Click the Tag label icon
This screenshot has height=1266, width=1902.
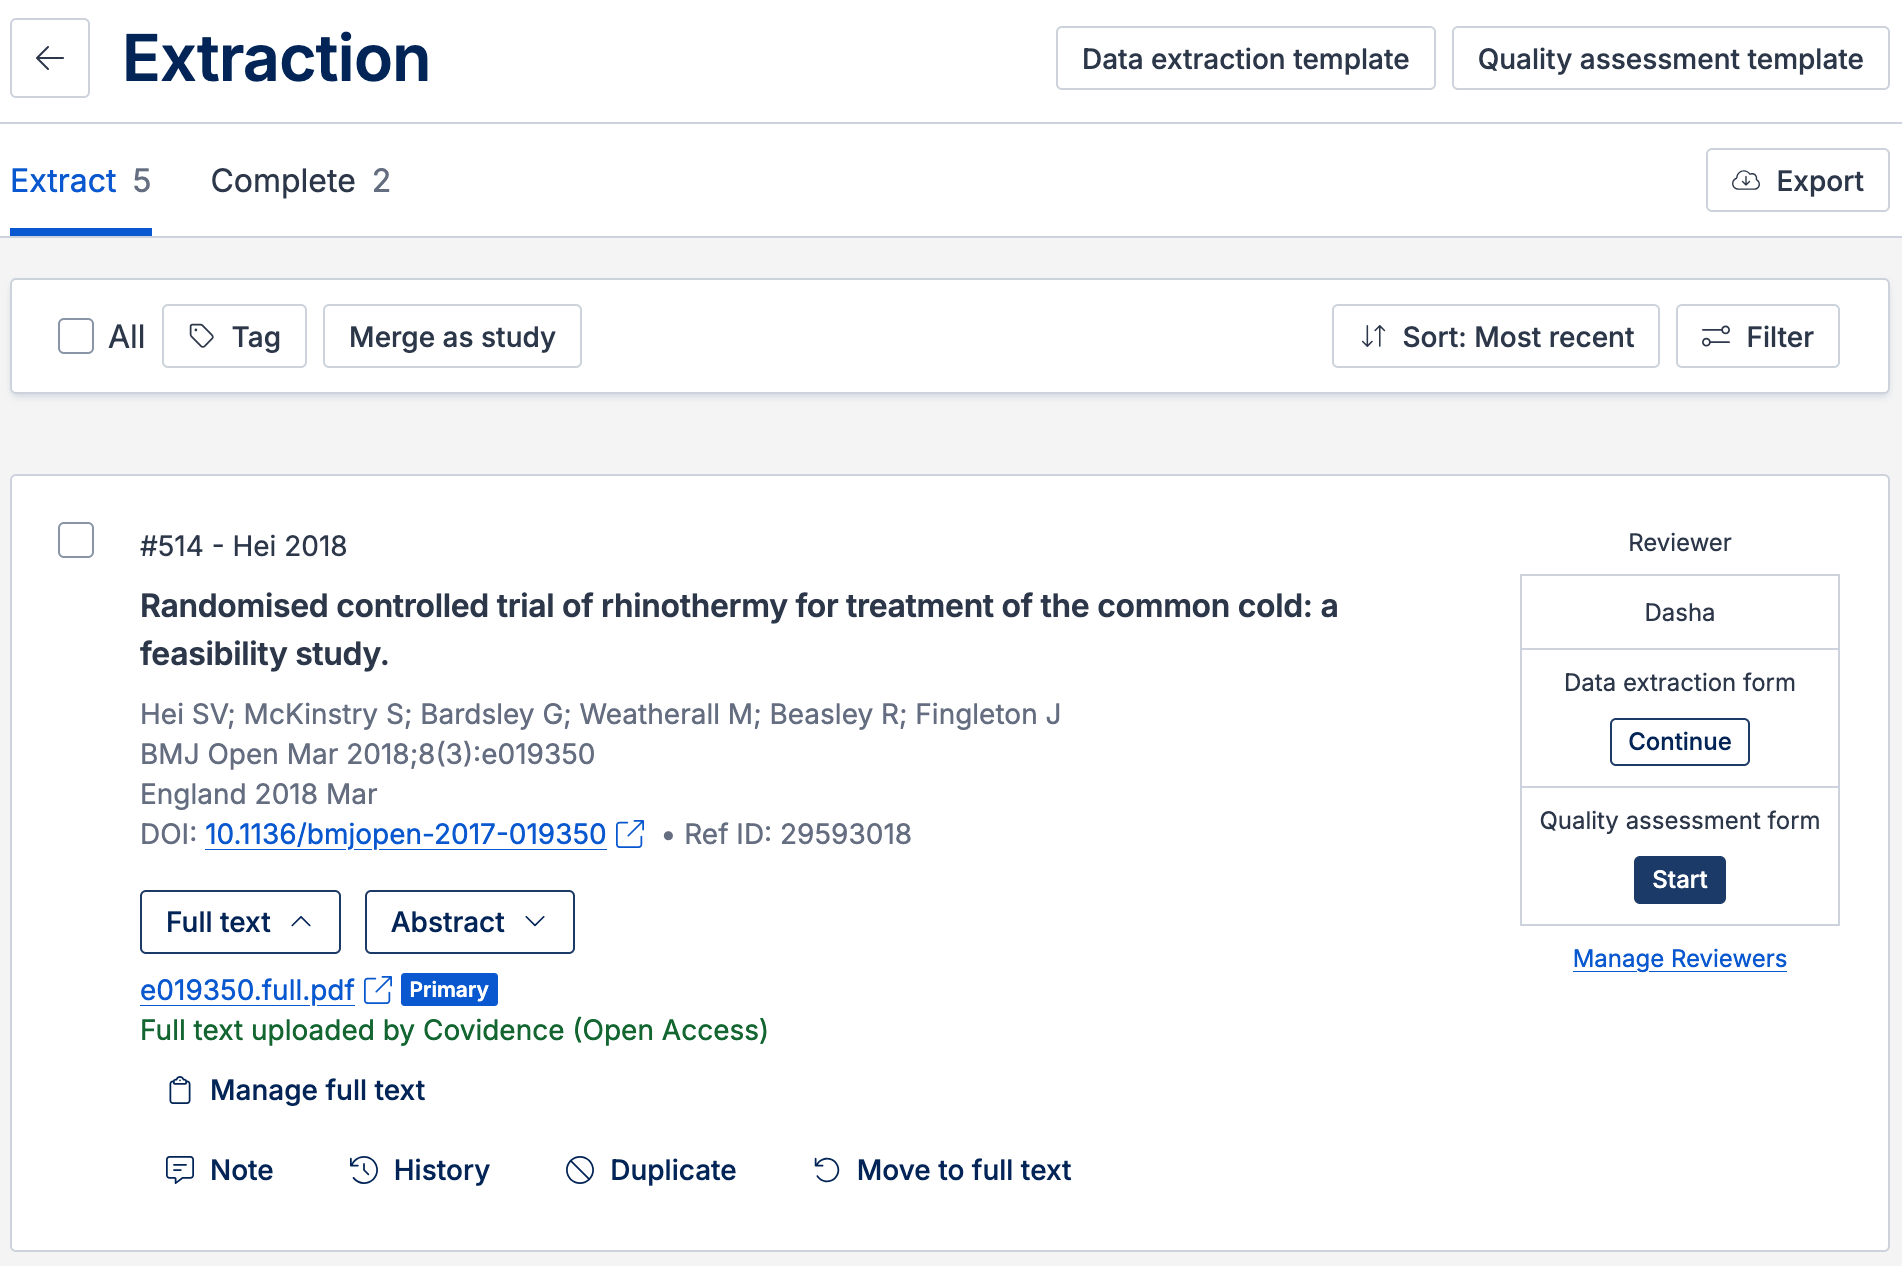pos(202,337)
